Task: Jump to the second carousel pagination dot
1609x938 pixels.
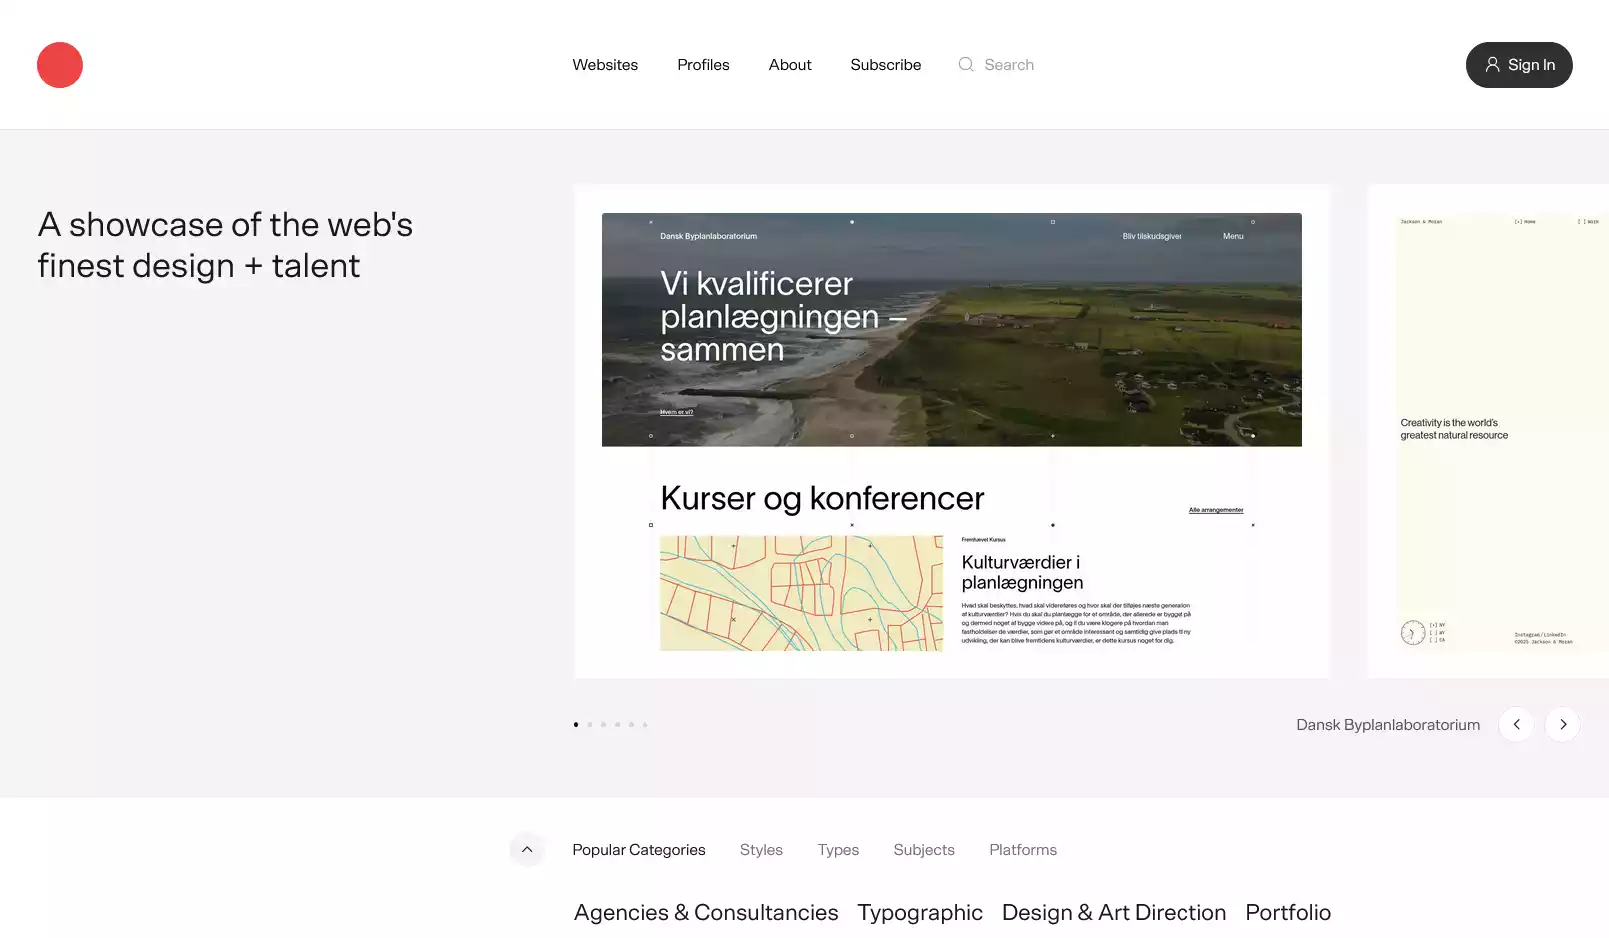Action: click(590, 725)
